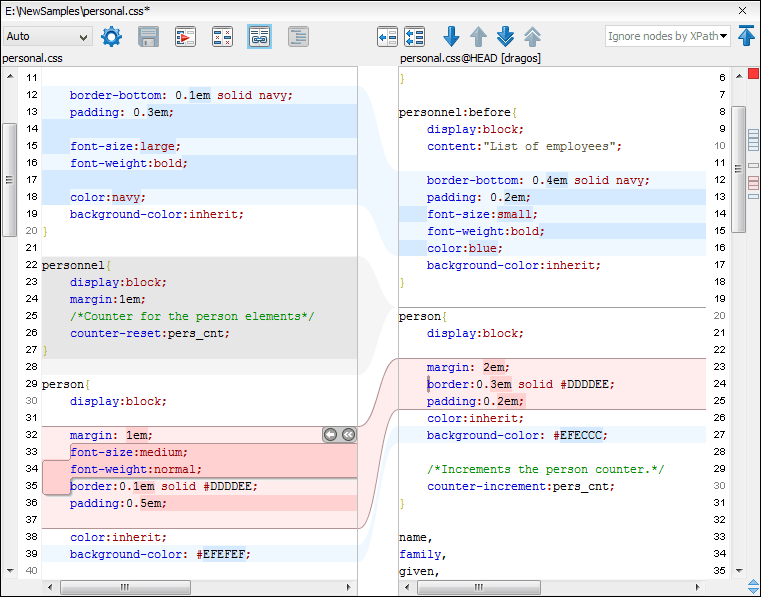Click the left pane horizontal scrollbar thumb
This screenshot has height=597, width=761.
124,587
